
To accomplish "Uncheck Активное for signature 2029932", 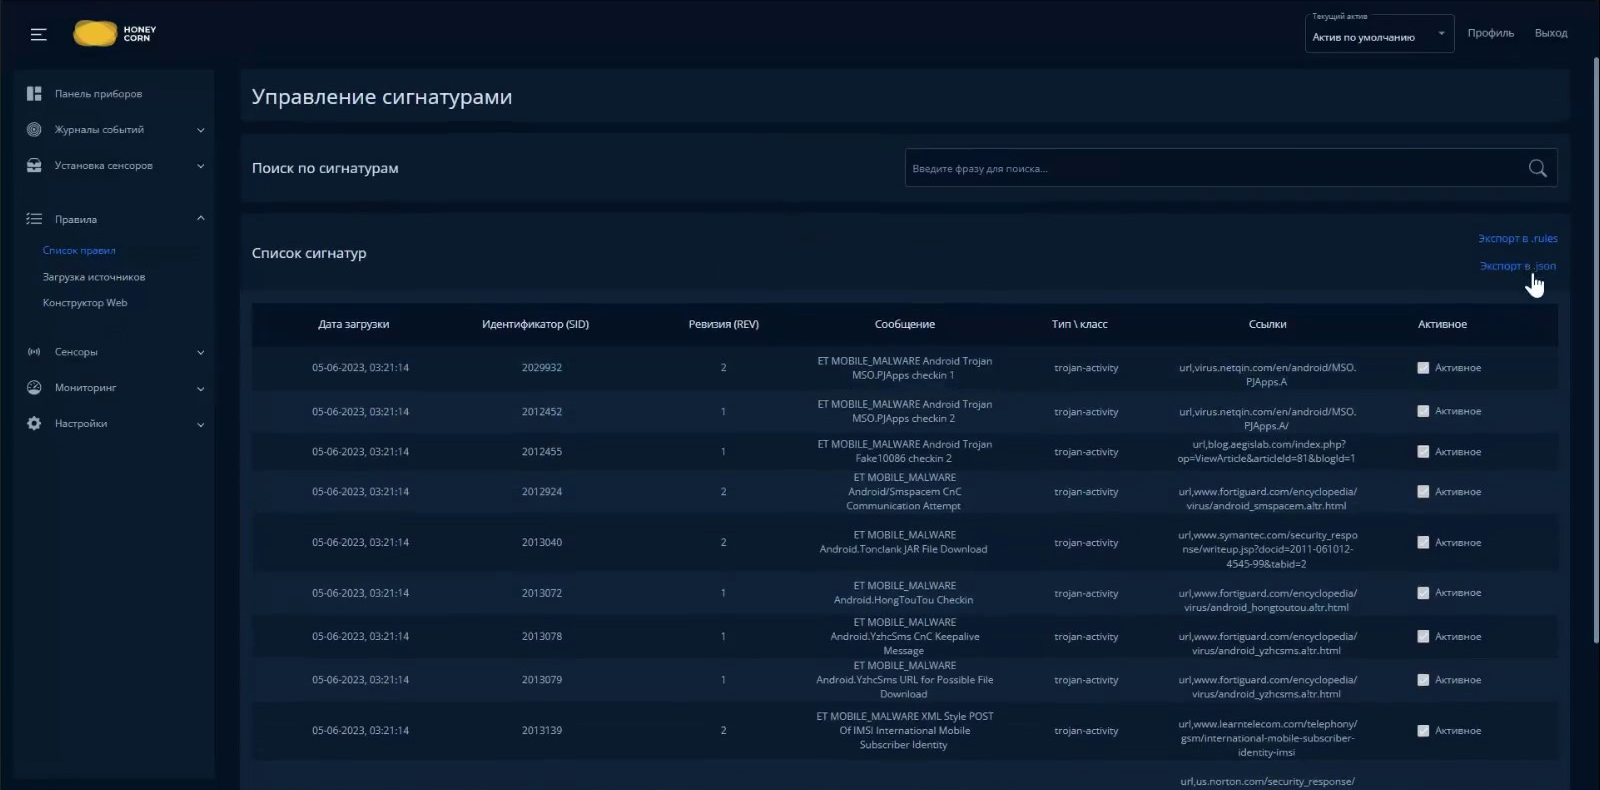I will tap(1423, 368).
